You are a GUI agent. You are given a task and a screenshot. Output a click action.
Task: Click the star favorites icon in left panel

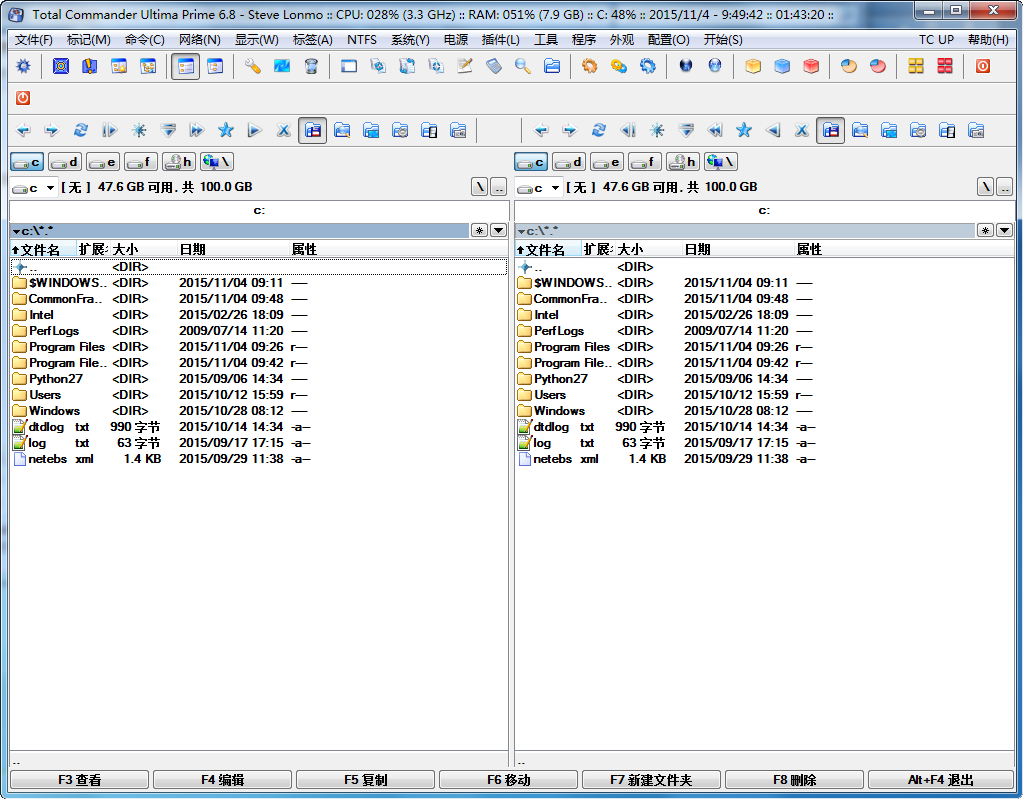coord(226,131)
